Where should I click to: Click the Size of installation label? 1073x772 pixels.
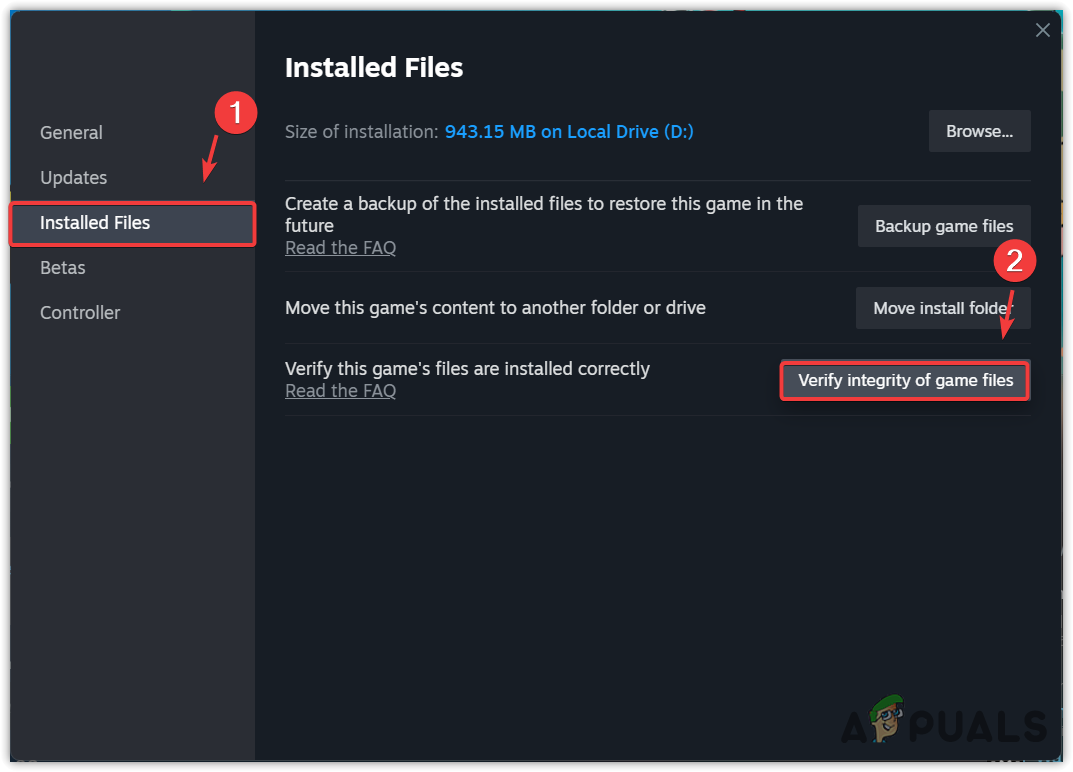pyautogui.click(x=361, y=132)
